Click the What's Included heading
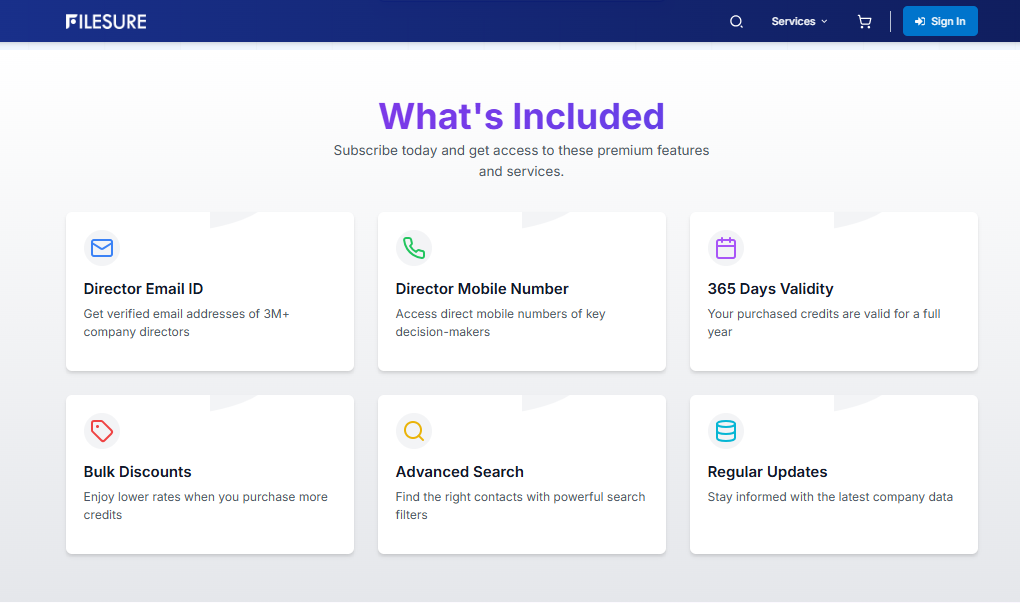The image size is (1020, 603). pos(521,116)
